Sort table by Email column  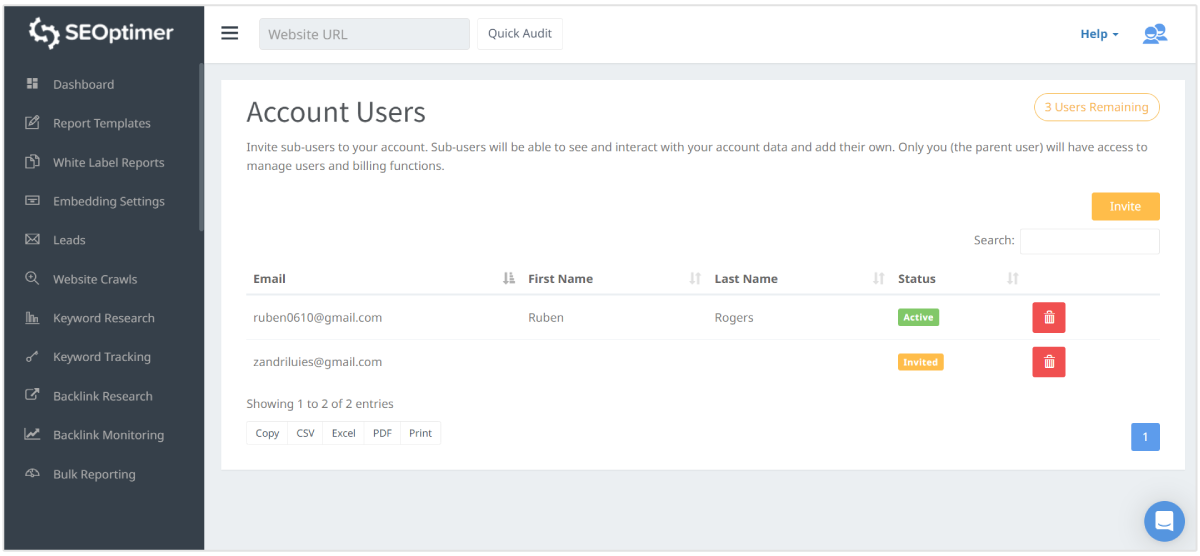[508, 279]
